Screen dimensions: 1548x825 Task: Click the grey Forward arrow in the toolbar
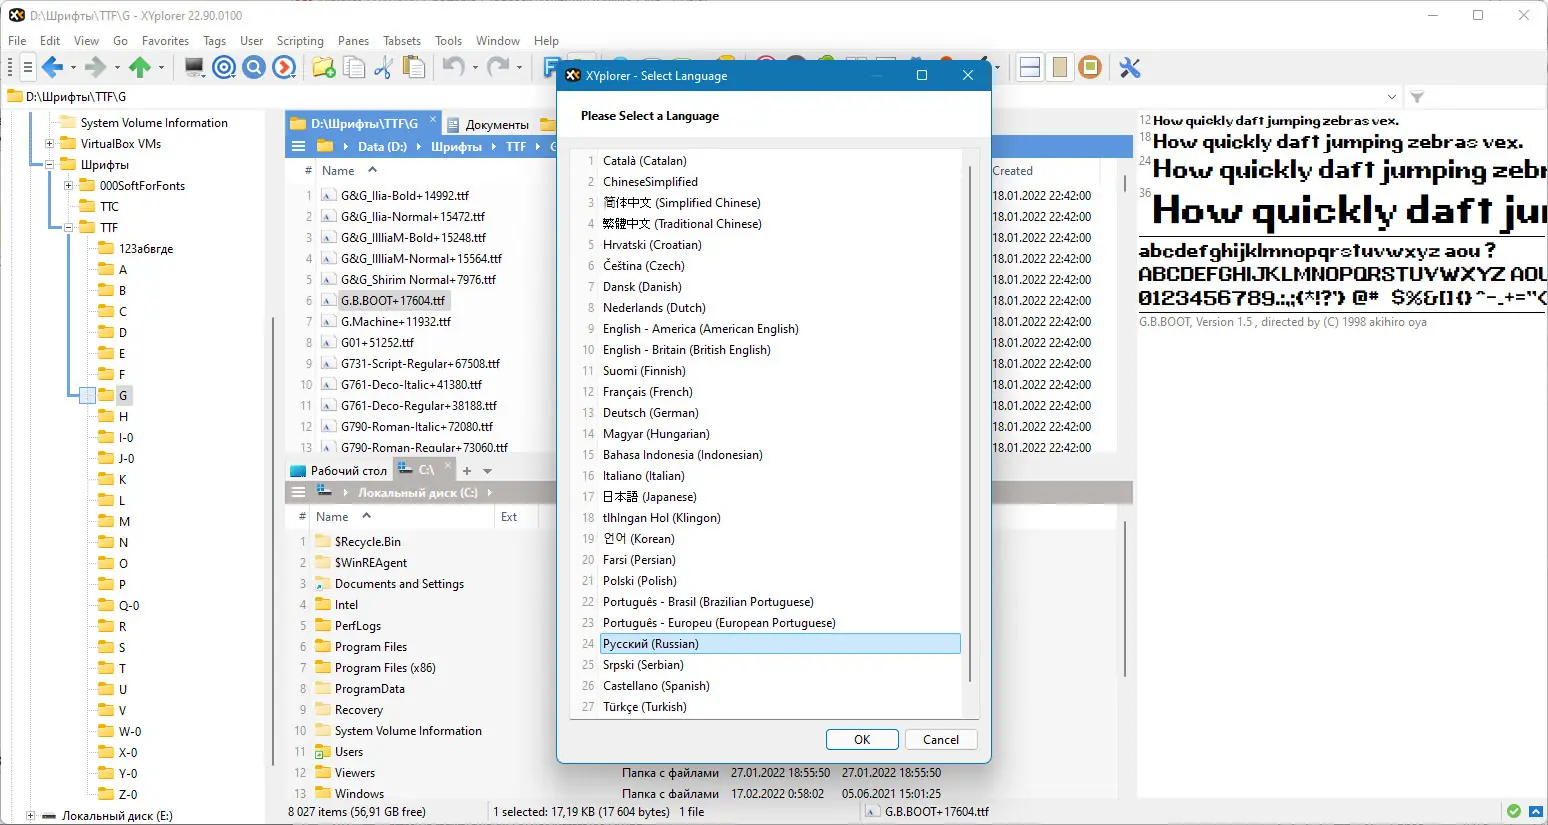pyautogui.click(x=95, y=67)
